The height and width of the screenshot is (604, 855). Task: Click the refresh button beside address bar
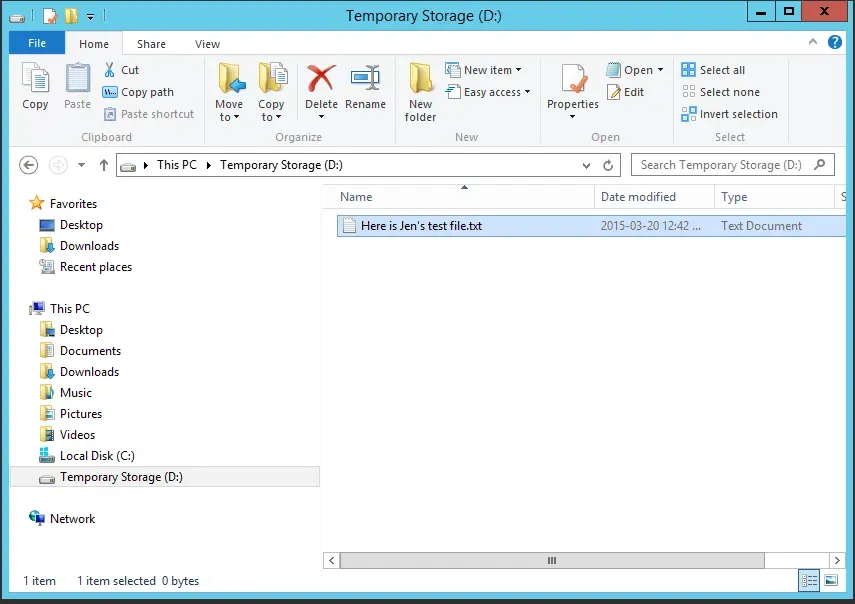pos(609,165)
